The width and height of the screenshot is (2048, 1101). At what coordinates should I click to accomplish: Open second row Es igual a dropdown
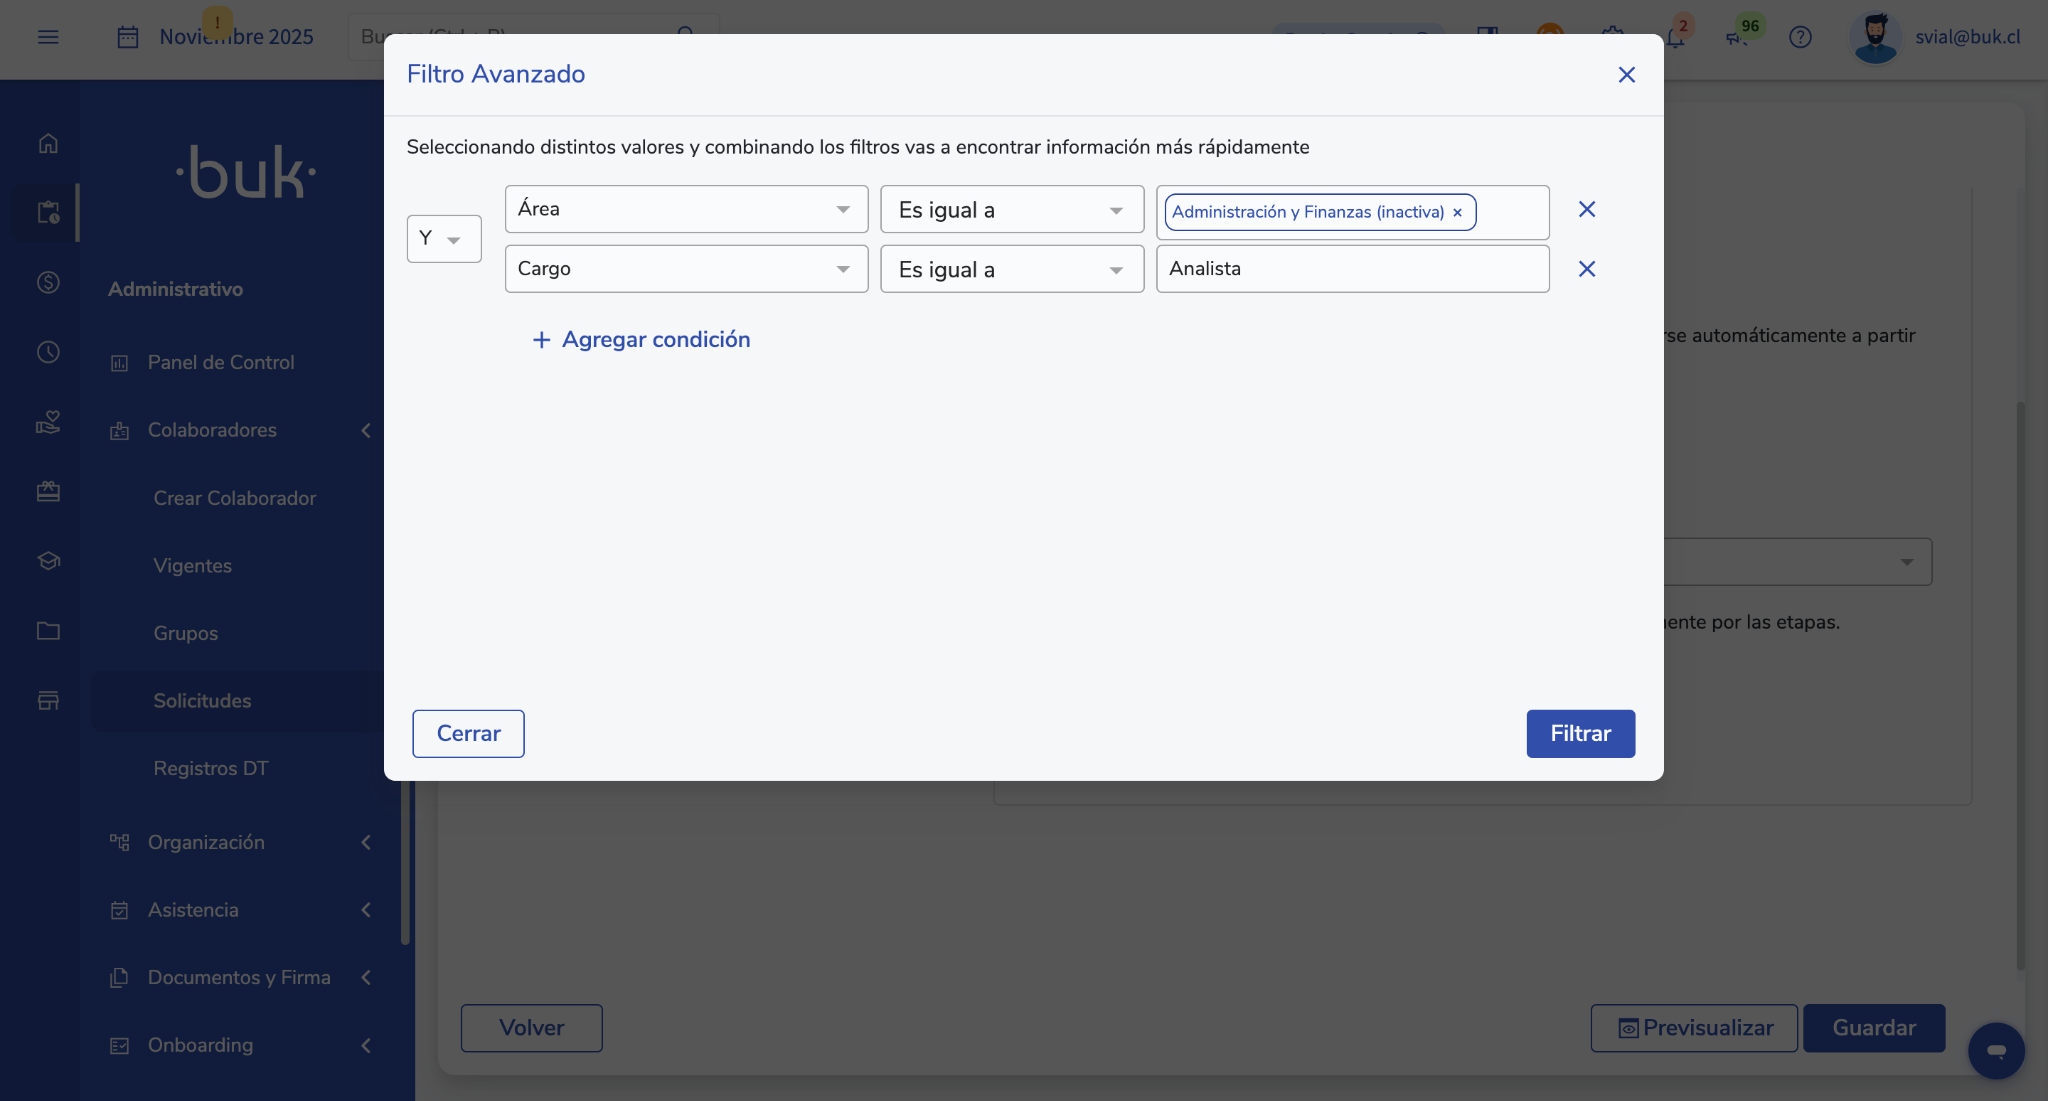tap(1011, 269)
